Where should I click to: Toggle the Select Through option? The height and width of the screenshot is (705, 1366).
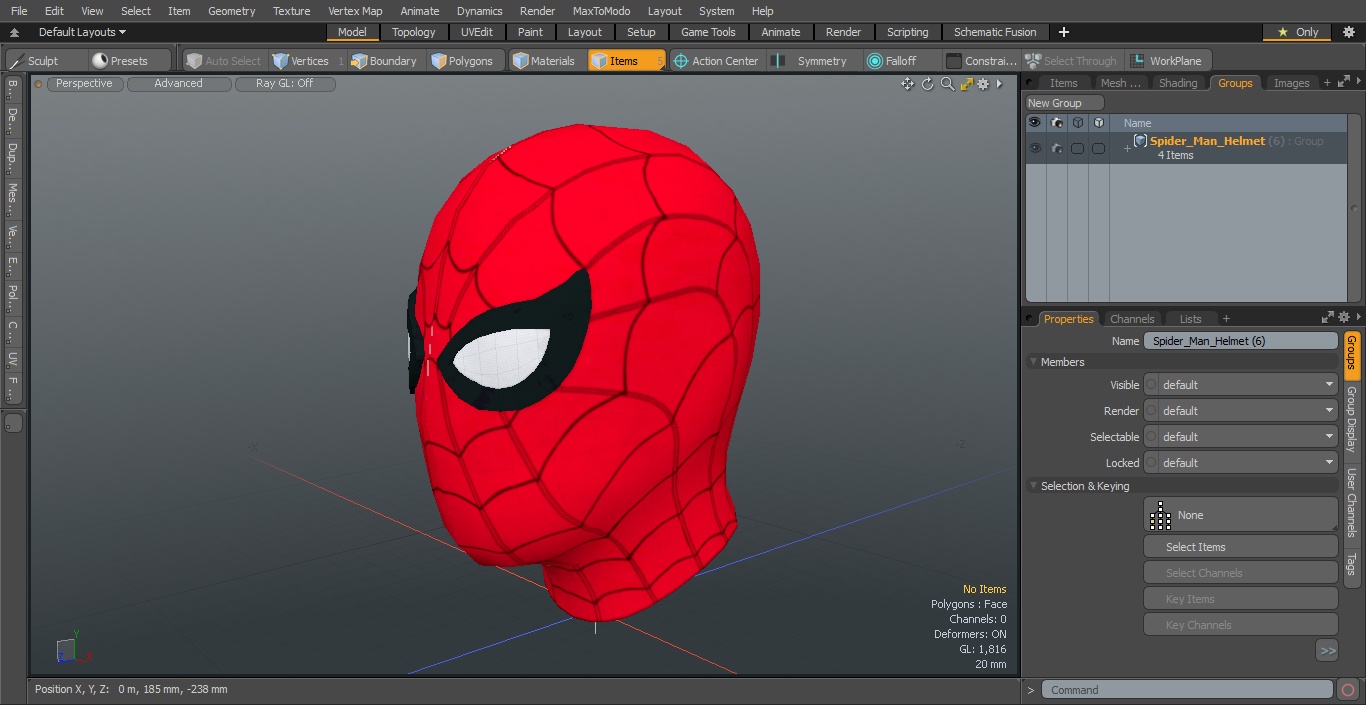pyautogui.click(x=1072, y=61)
